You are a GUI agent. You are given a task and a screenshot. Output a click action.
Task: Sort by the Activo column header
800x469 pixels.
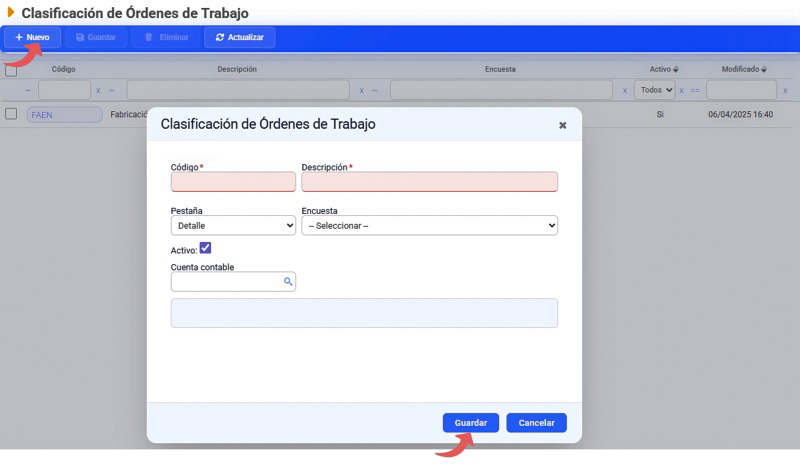pos(663,69)
